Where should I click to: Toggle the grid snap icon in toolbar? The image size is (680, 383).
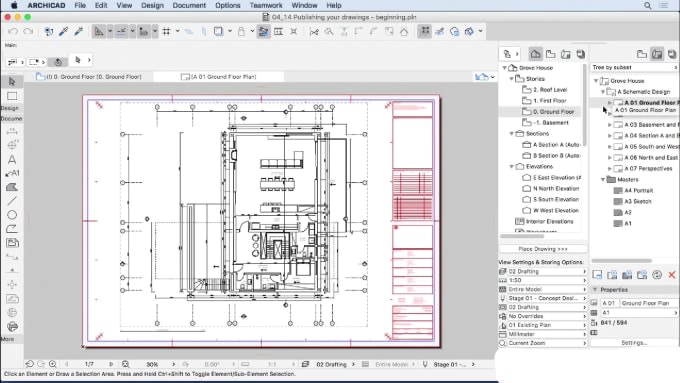[167, 31]
